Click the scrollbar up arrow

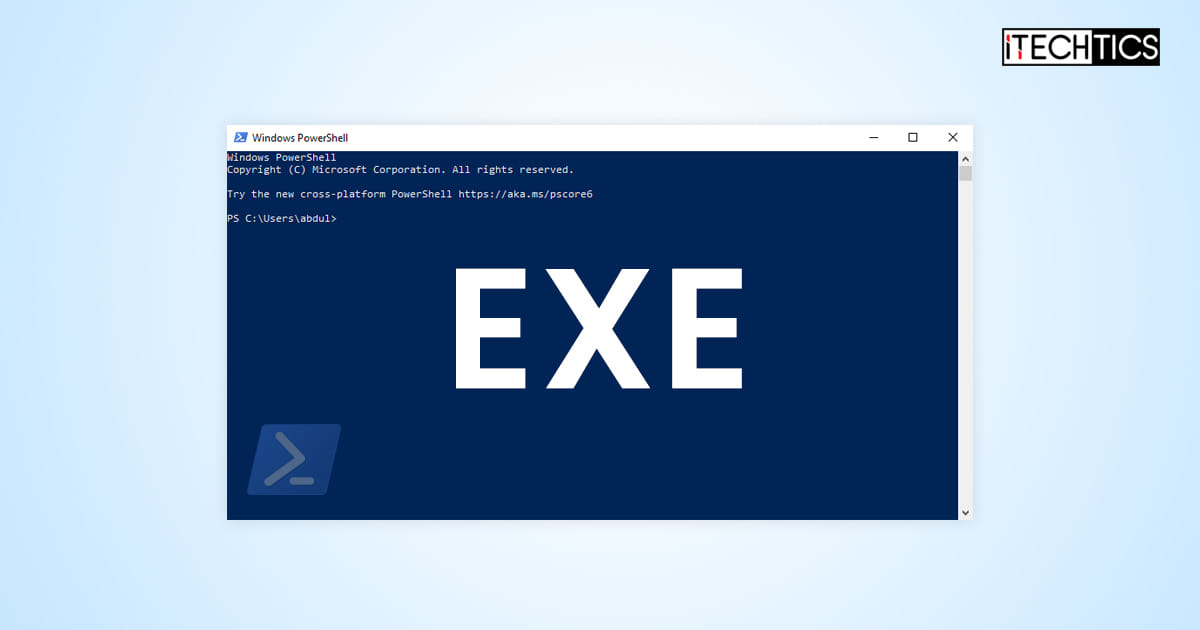[964, 158]
